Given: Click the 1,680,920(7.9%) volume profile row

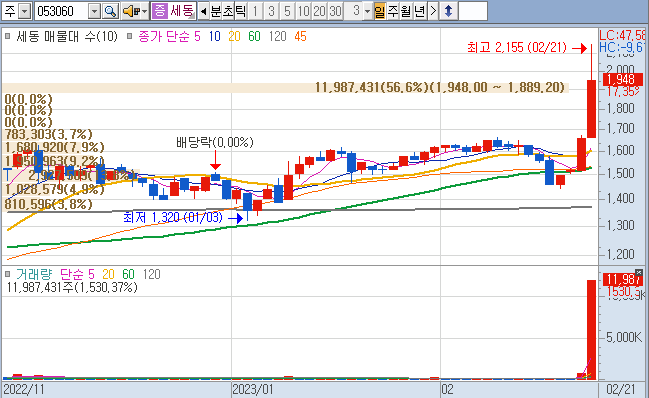Looking at the screenshot, I should pos(54,147).
